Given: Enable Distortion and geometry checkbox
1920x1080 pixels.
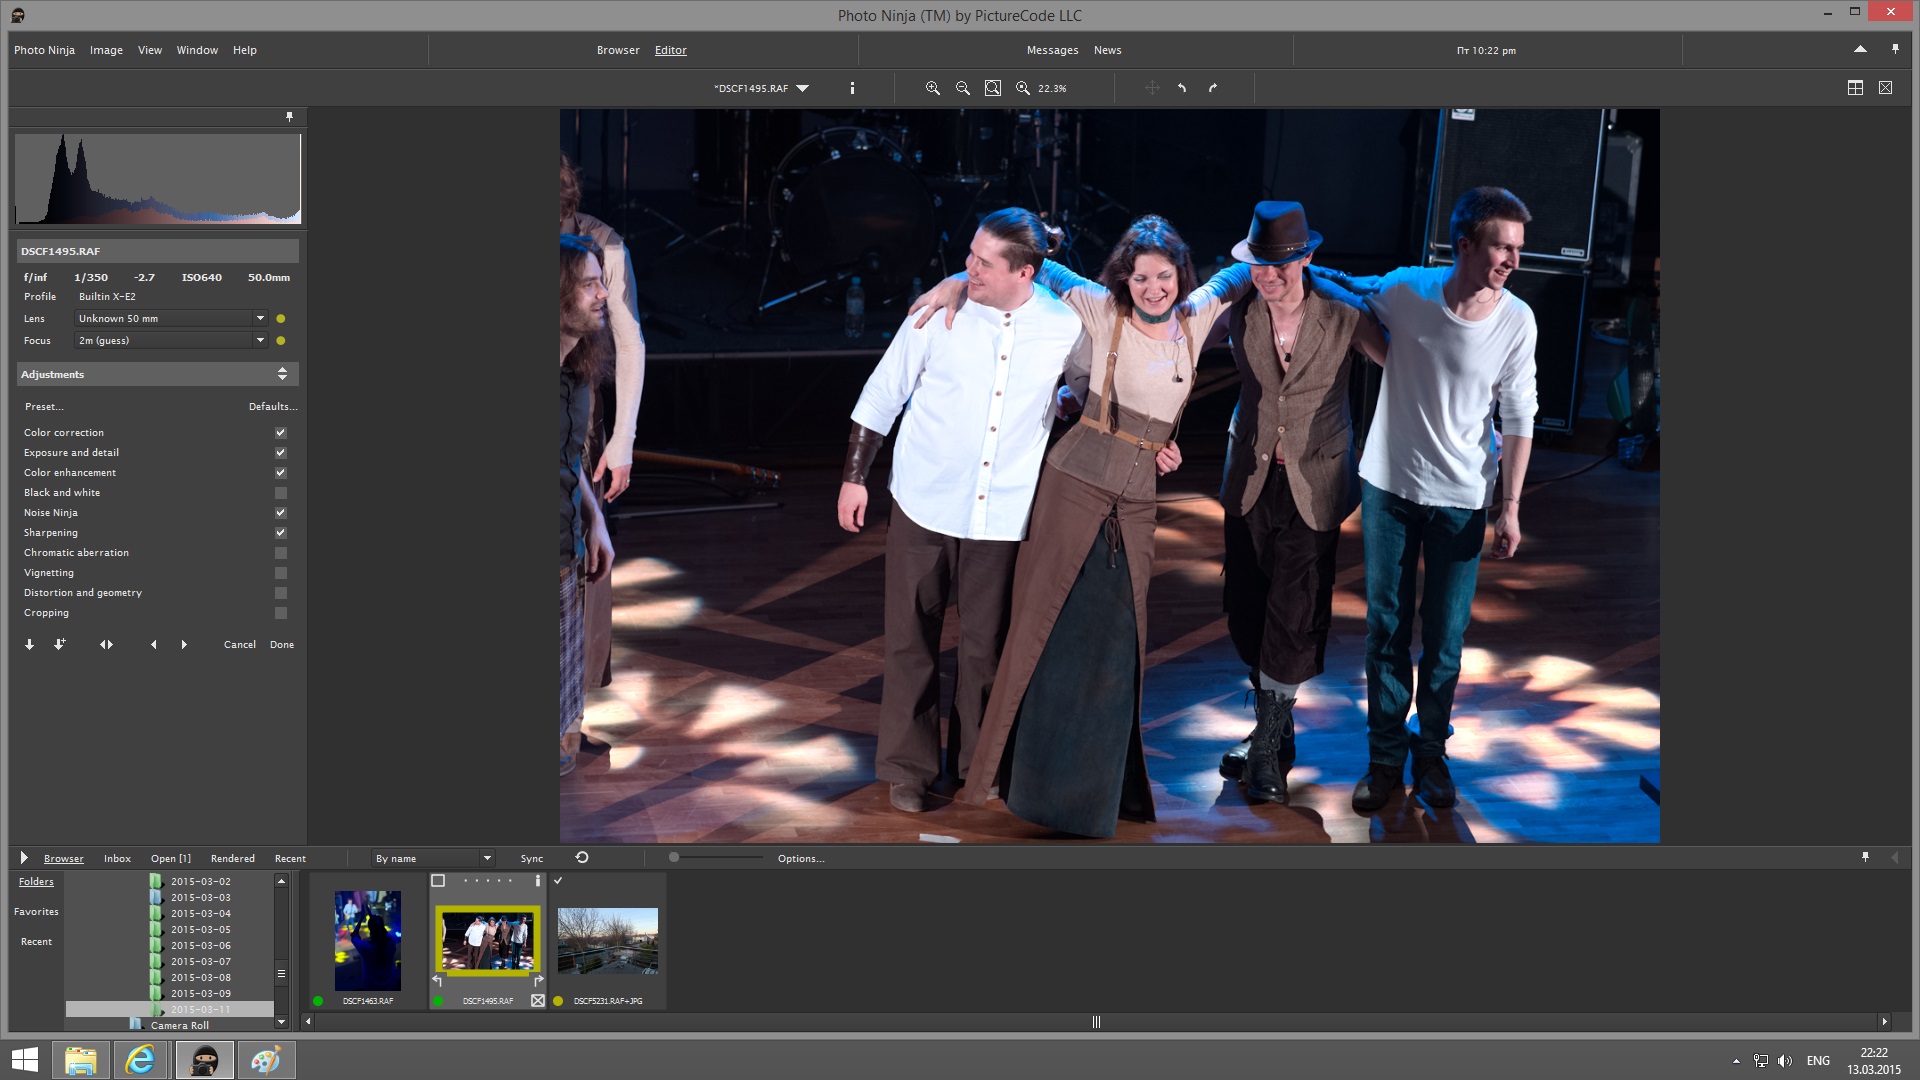Looking at the screenshot, I should pos(281,593).
